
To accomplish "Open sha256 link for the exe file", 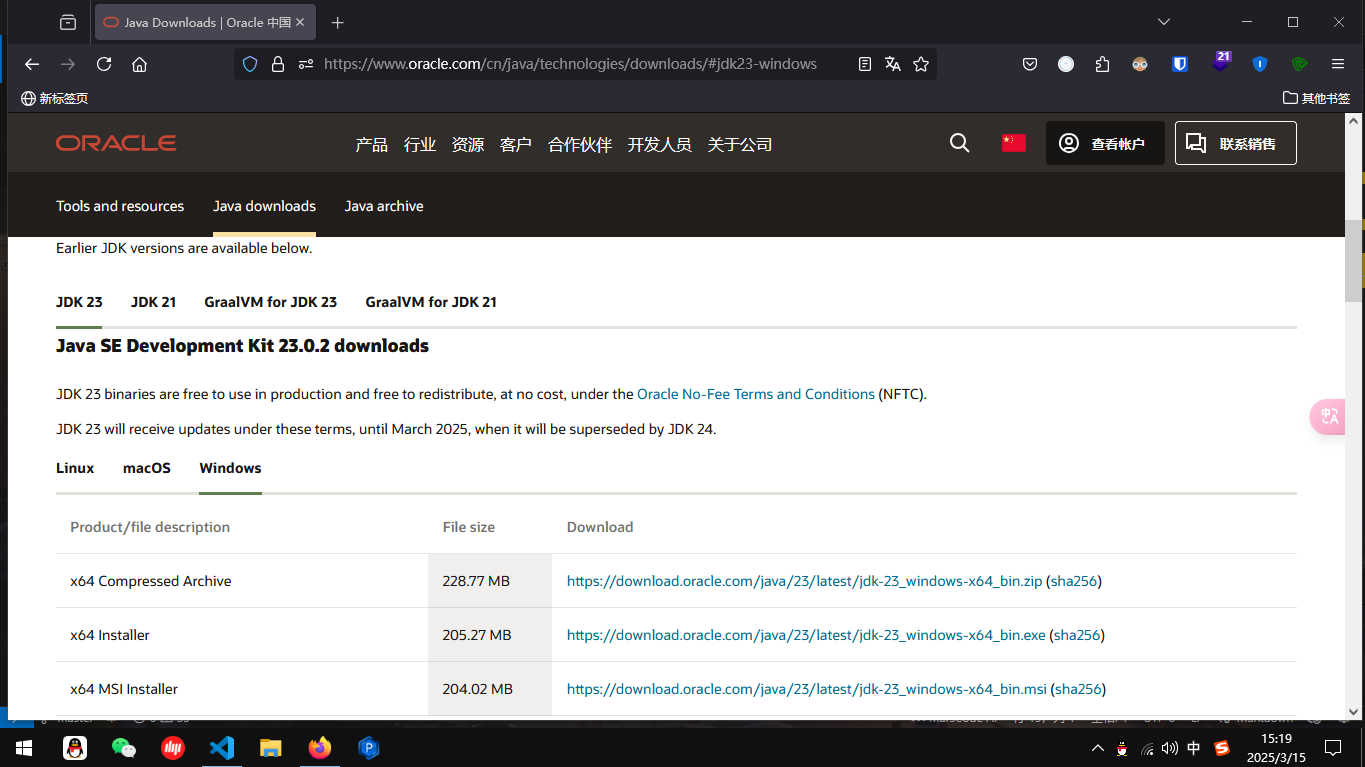I will click(1077, 635).
